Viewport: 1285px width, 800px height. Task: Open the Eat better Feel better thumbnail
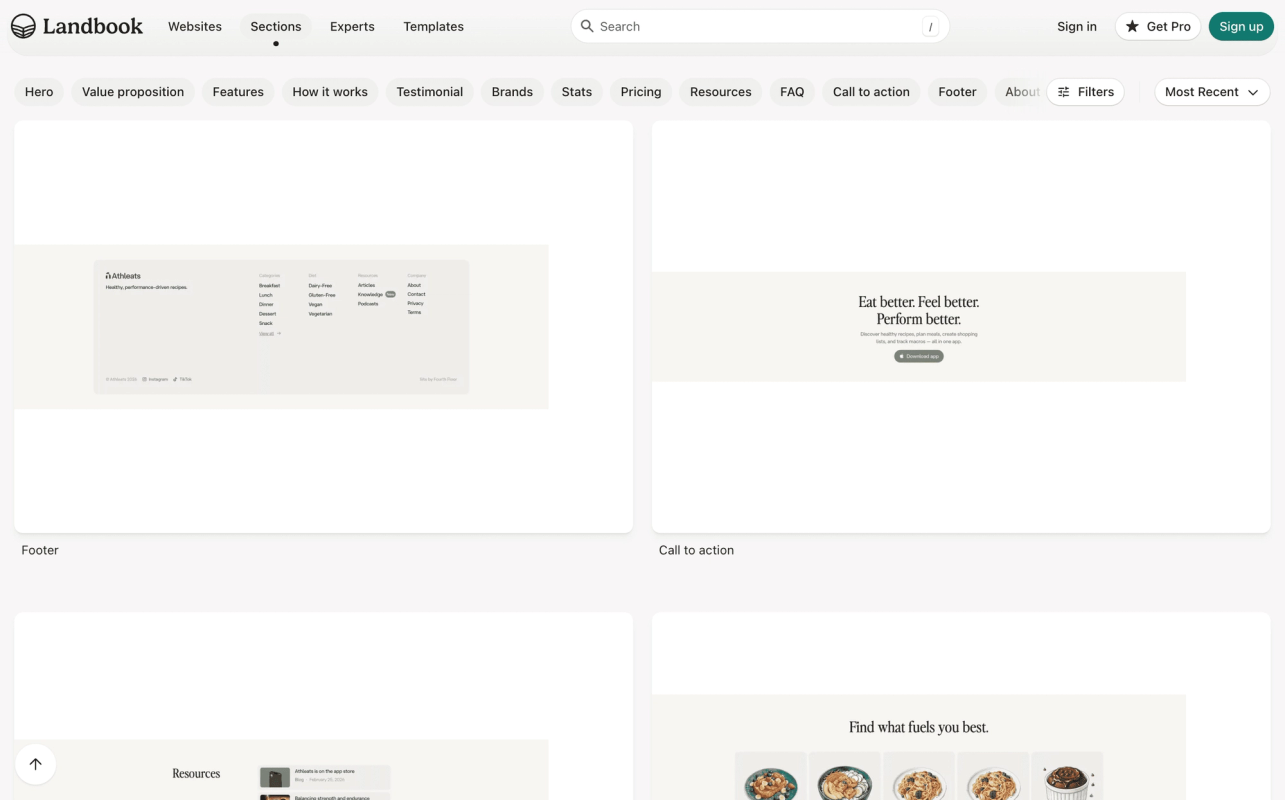pos(961,327)
